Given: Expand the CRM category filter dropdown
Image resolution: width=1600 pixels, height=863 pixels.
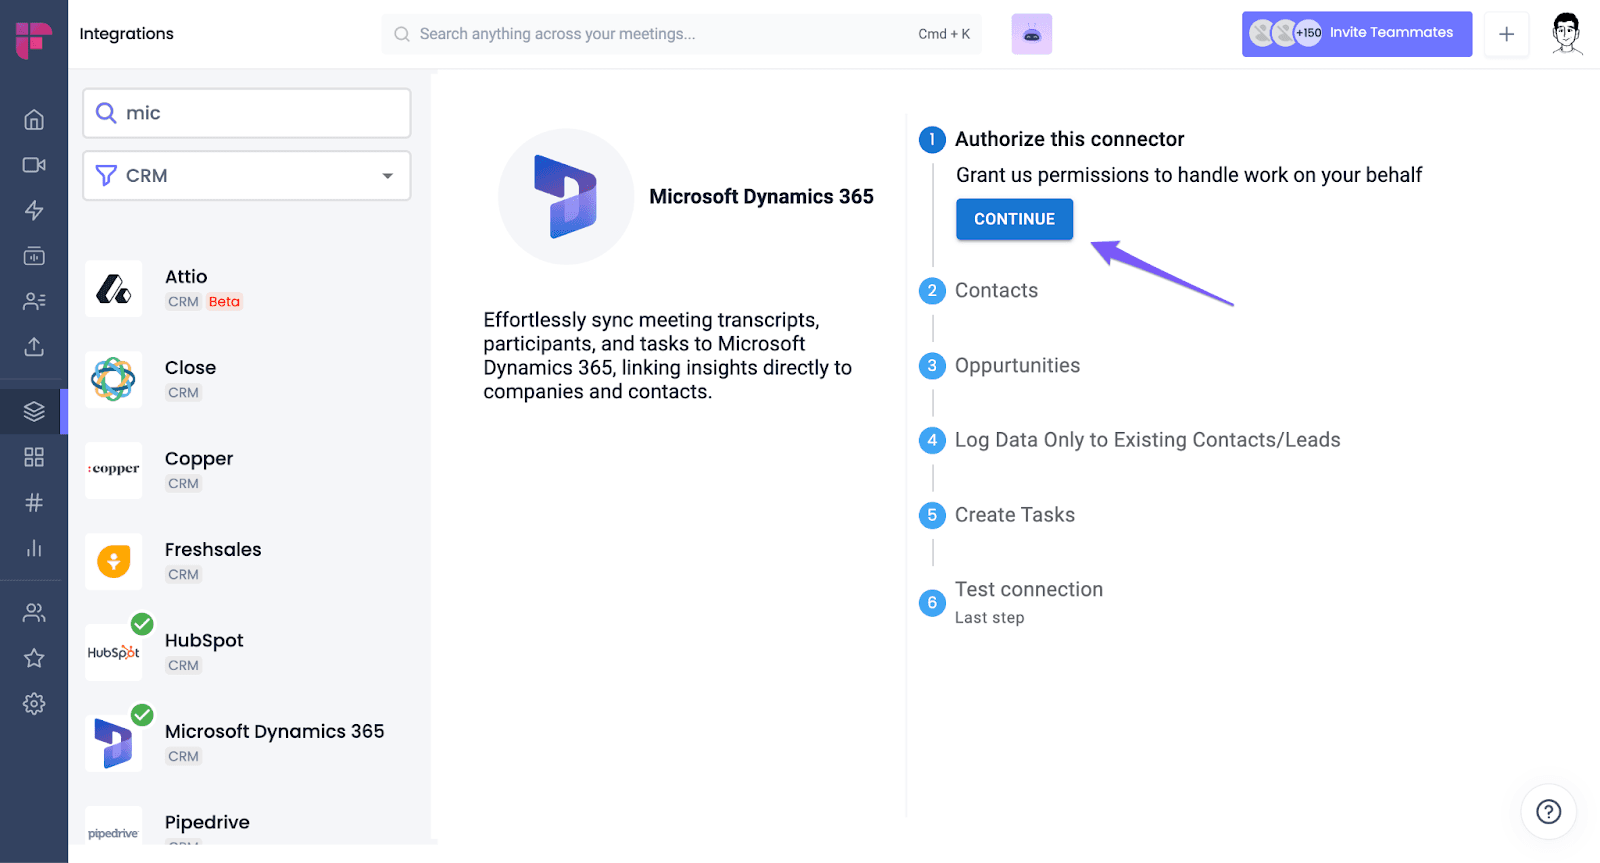Looking at the screenshot, I should coord(247,176).
